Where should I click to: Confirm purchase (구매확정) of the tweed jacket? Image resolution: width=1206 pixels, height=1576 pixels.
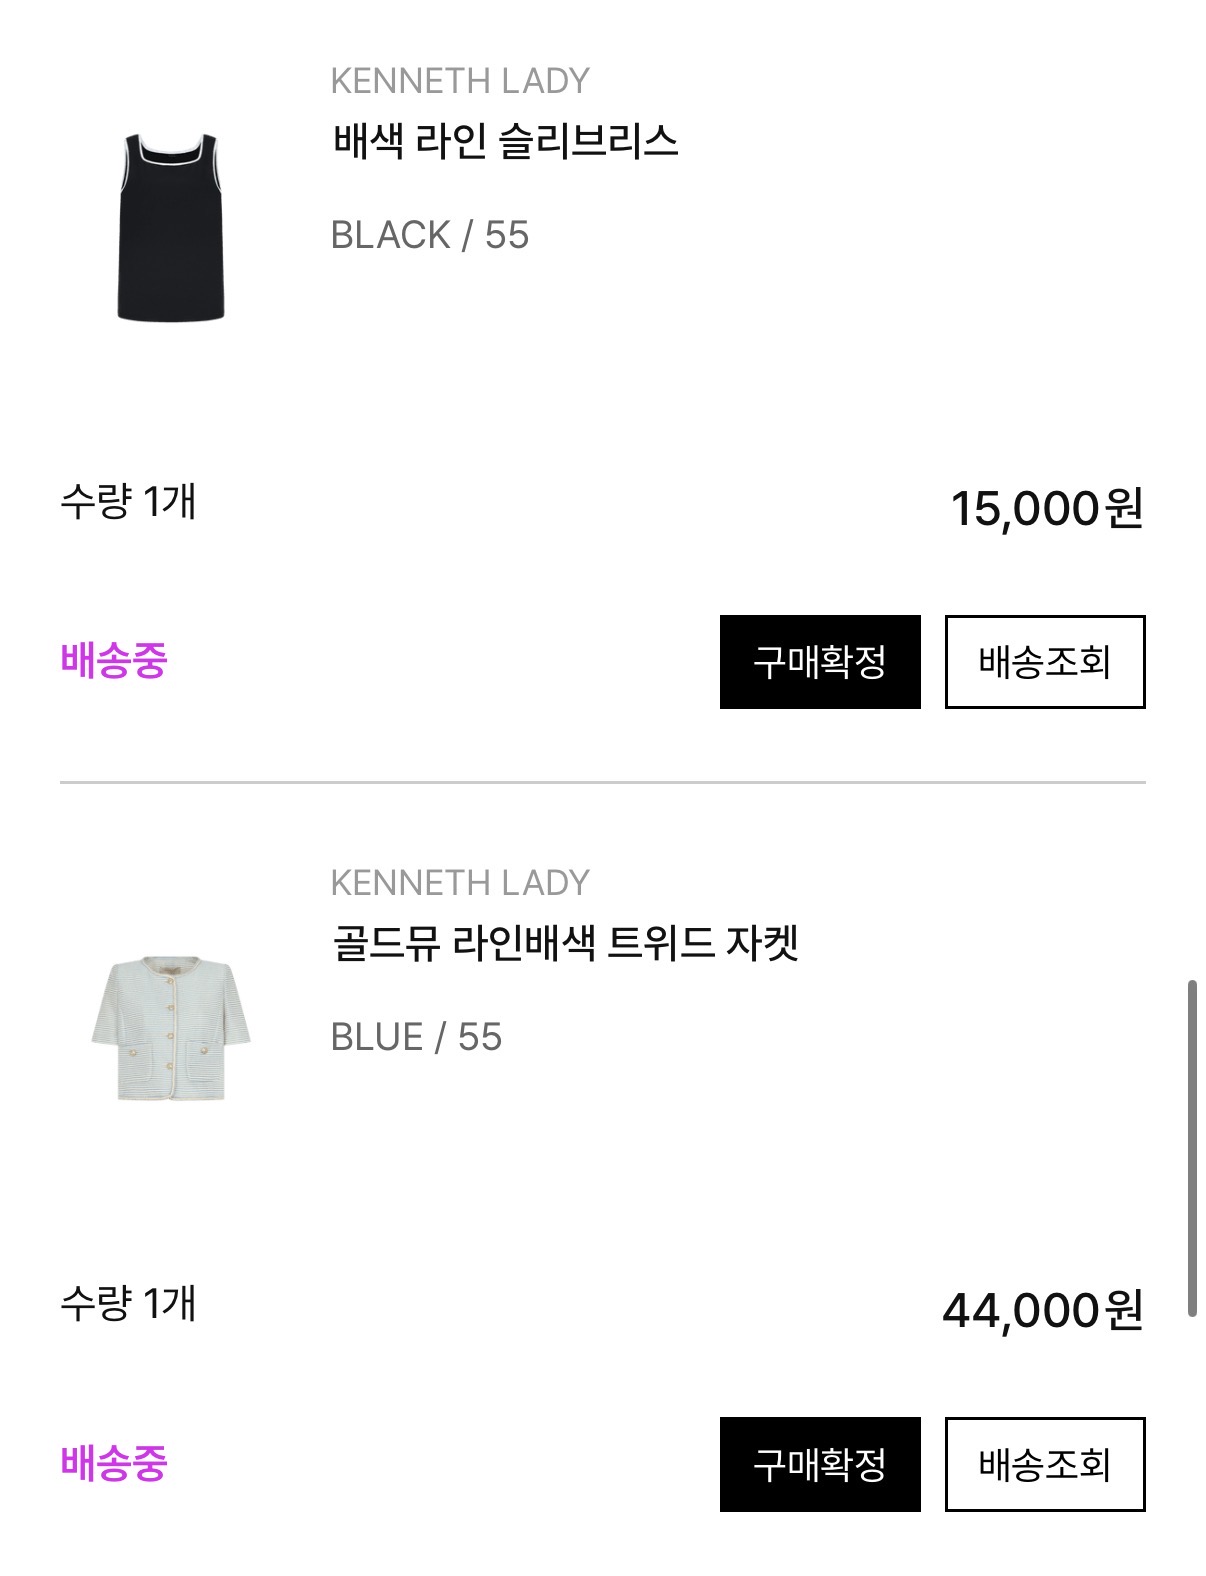tap(820, 1464)
